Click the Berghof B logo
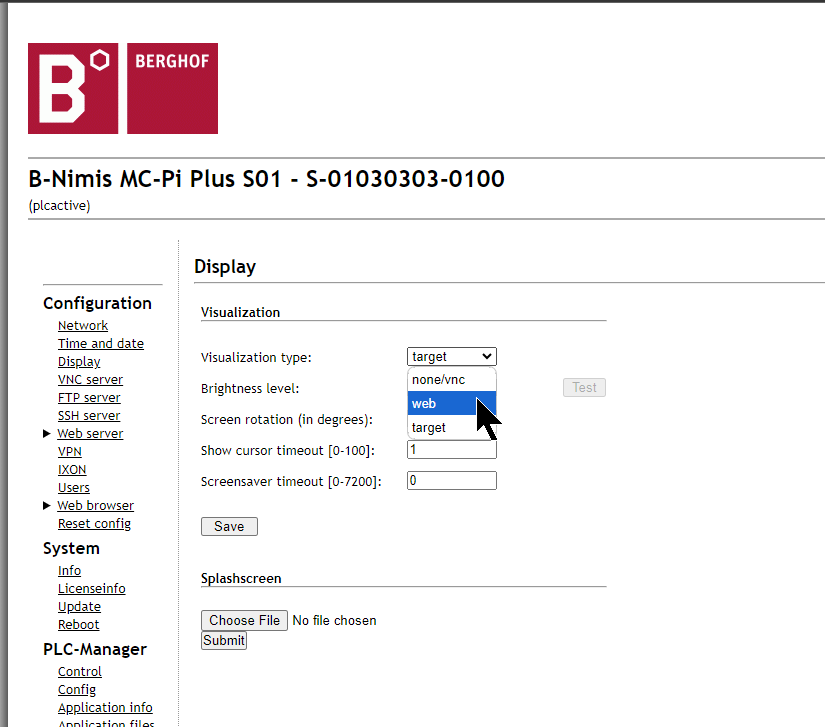Image resolution: width=825 pixels, height=727 pixels. tap(73, 88)
